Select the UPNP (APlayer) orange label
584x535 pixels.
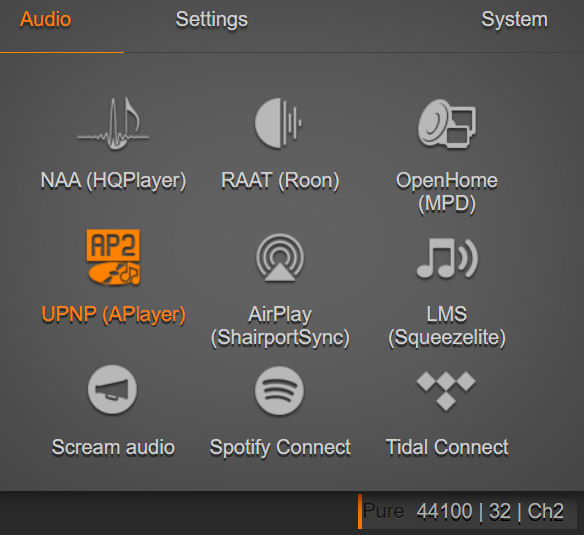[113, 314]
